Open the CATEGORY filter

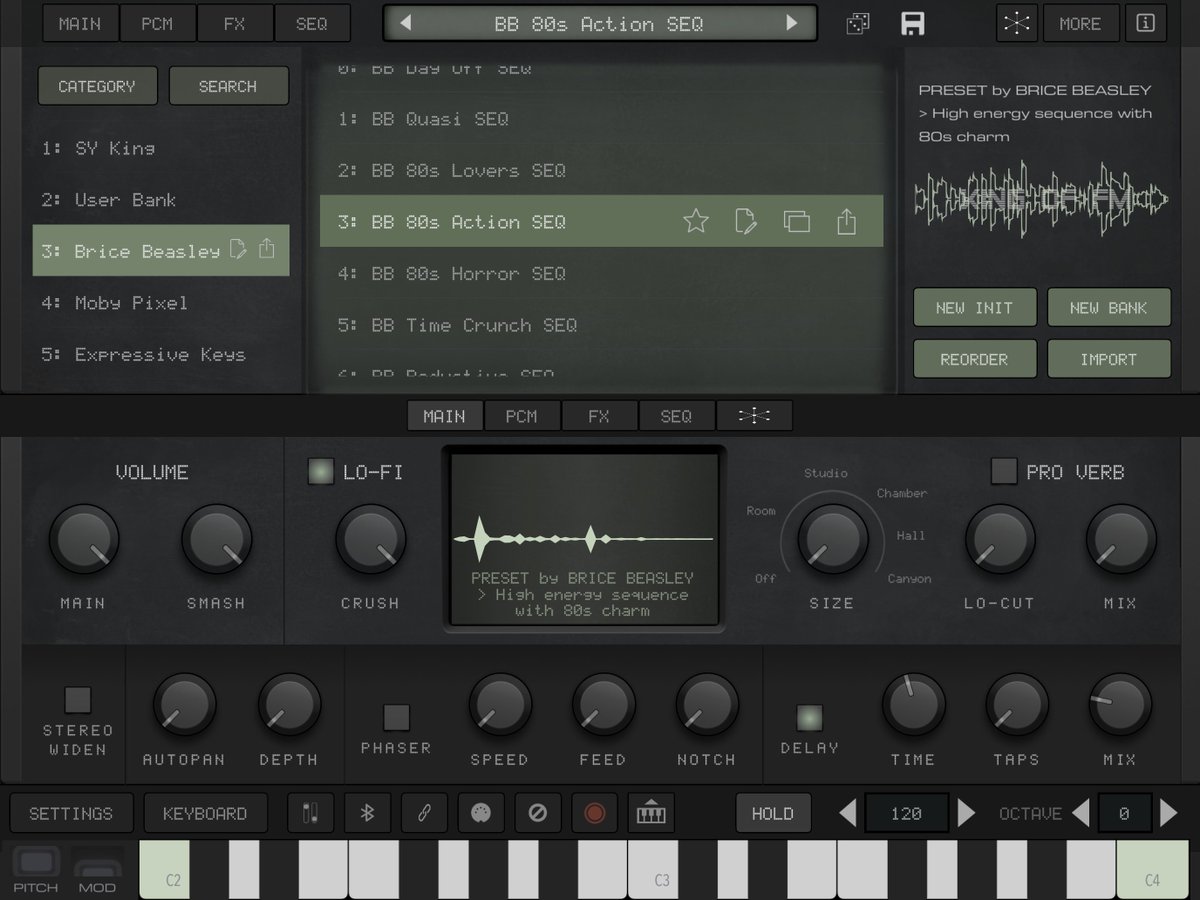tap(97, 86)
